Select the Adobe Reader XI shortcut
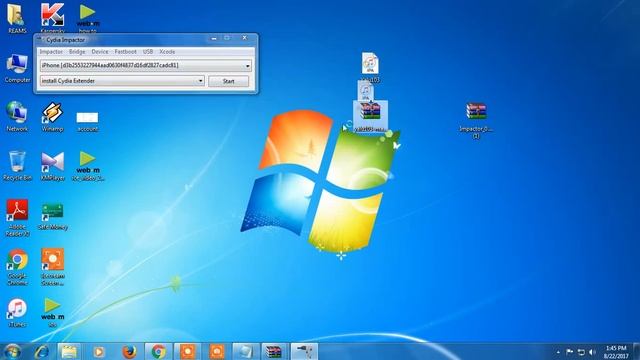 tap(17, 218)
